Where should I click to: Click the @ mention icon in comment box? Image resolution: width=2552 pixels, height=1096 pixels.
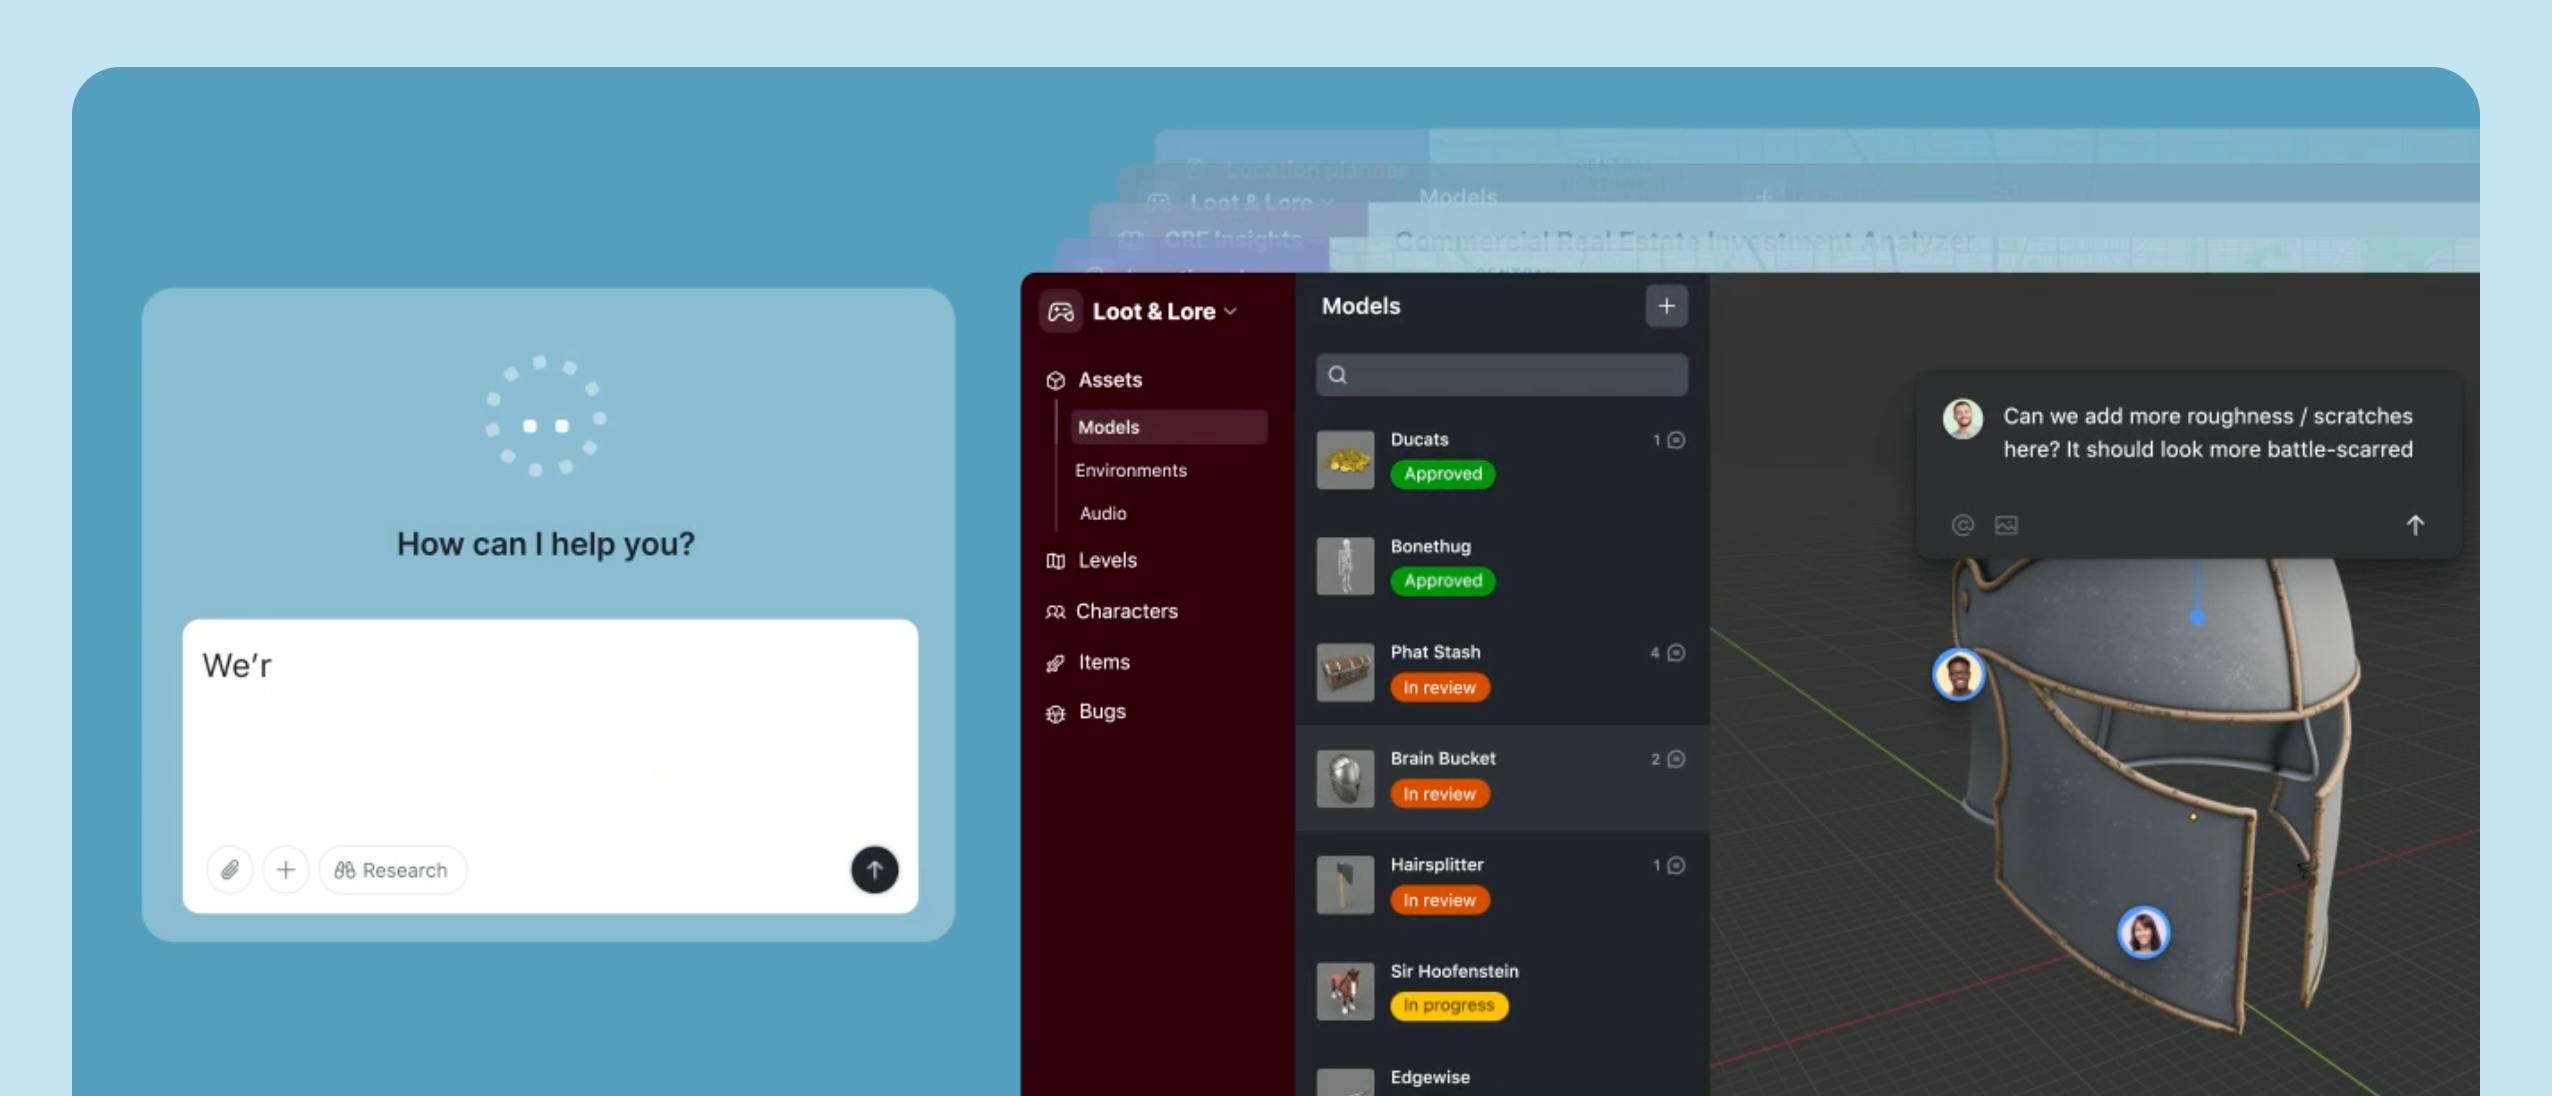coord(1963,525)
